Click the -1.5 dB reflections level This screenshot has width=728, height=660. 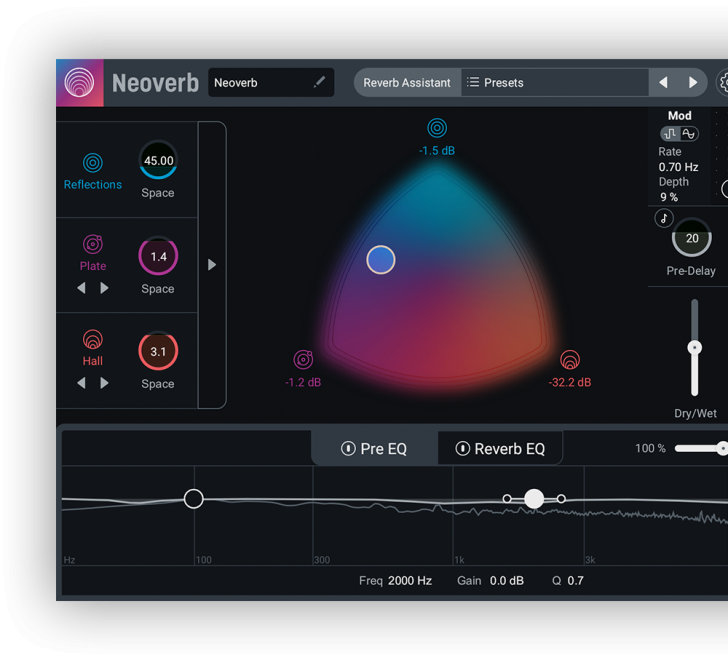pyautogui.click(x=437, y=151)
